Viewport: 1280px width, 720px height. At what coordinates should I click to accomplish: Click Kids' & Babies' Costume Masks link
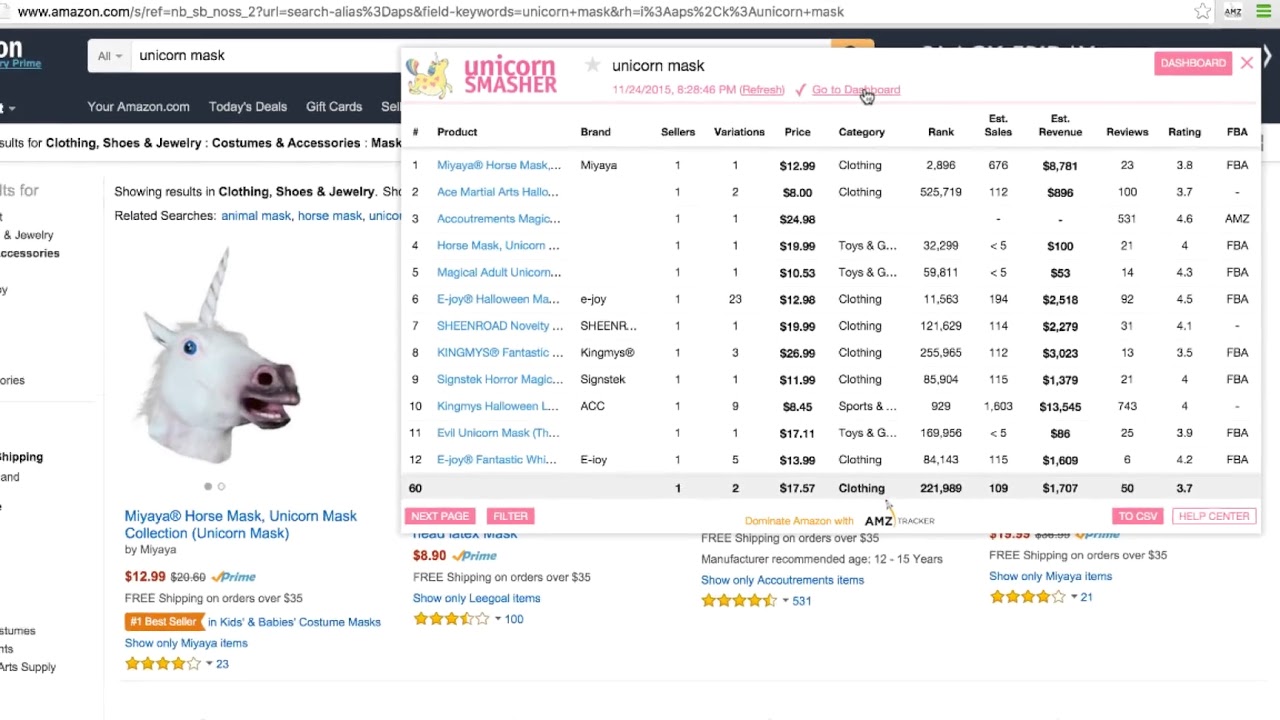(294, 622)
